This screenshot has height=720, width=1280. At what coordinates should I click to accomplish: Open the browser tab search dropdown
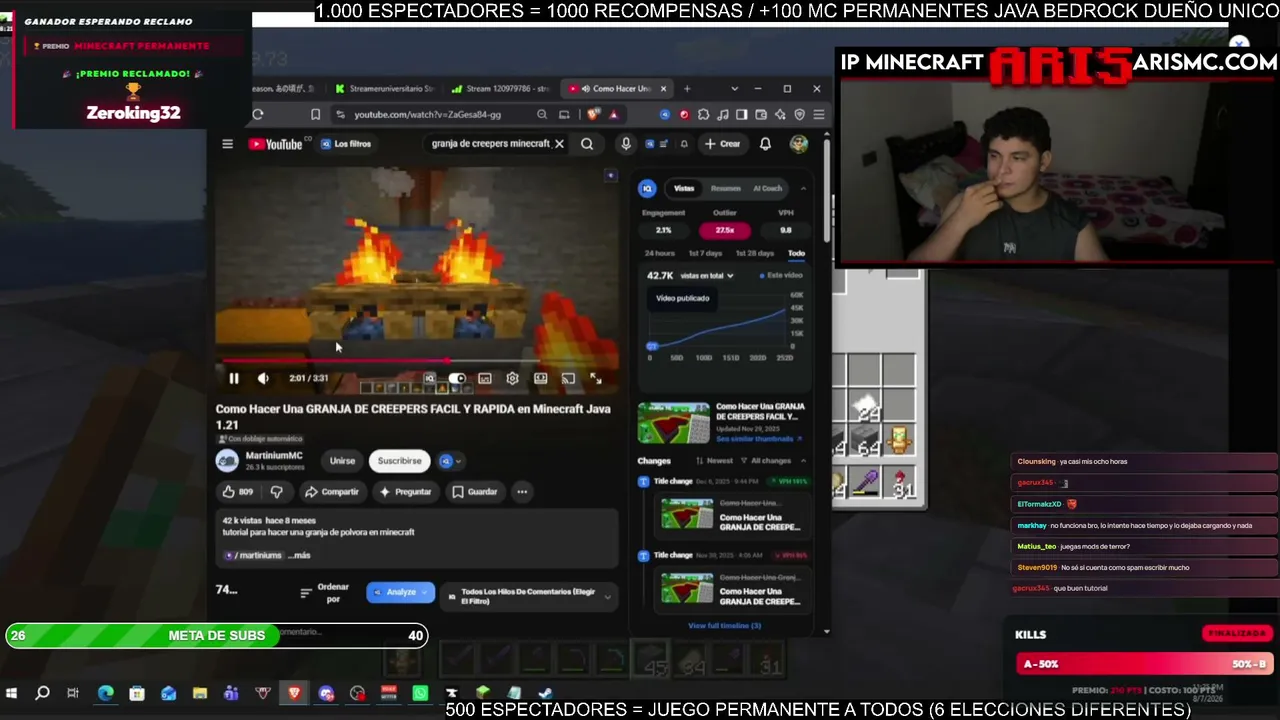coord(734,88)
